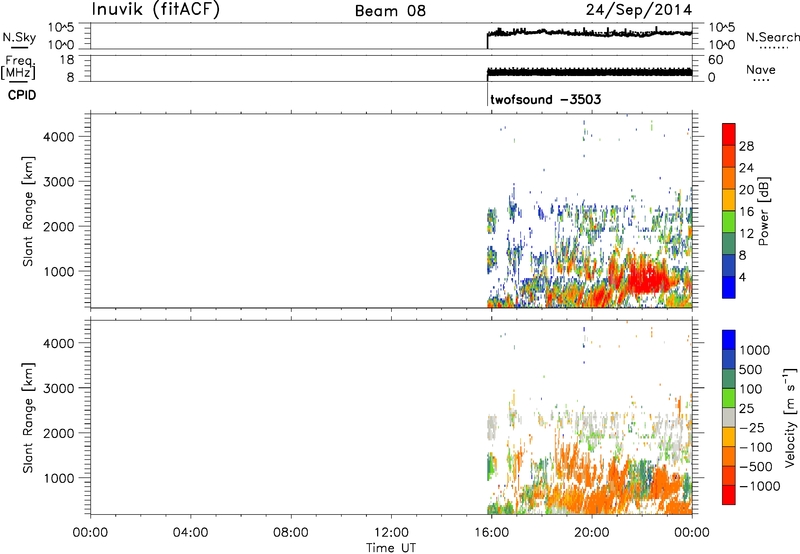The height and width of the screenshot is (554, 800).
Task: Pick the Velocity segment between -1000 and -500
Action: pos(729,475)
